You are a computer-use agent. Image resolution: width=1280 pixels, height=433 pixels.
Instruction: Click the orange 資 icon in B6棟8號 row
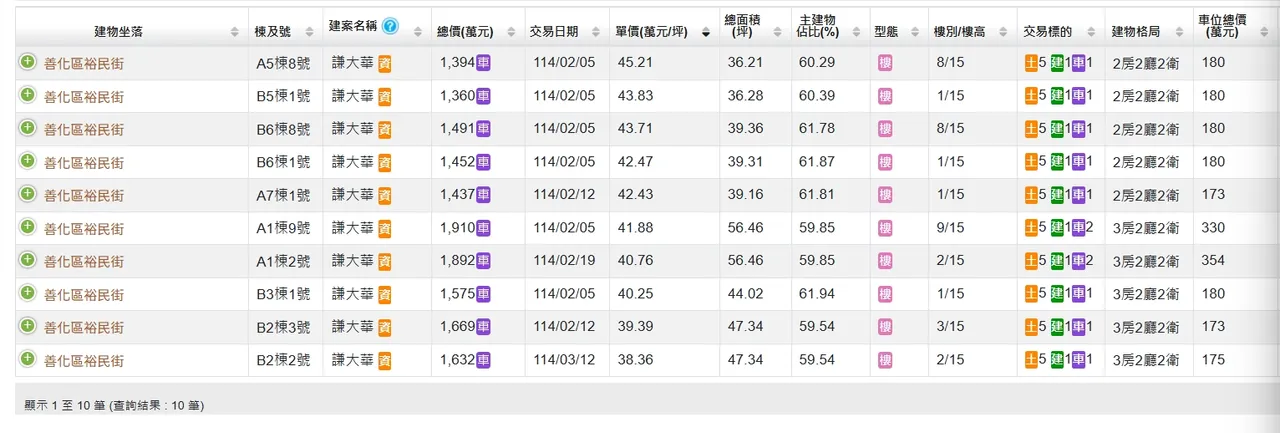tap(384, 129)
